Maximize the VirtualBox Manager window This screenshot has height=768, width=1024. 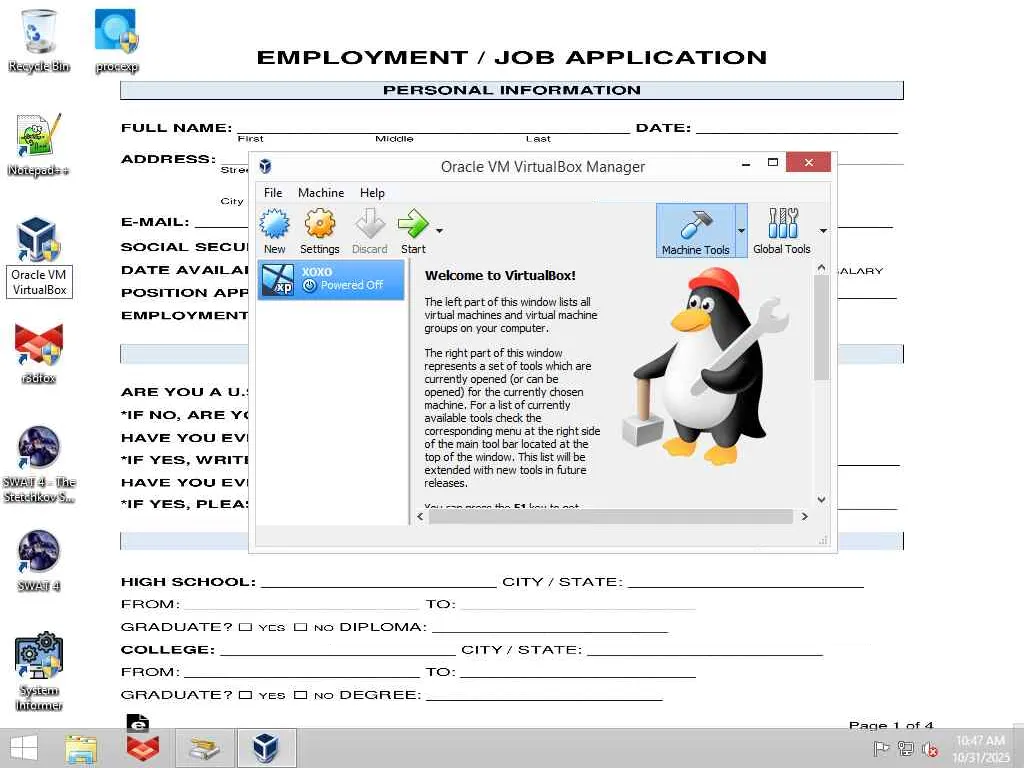point(773,163)
